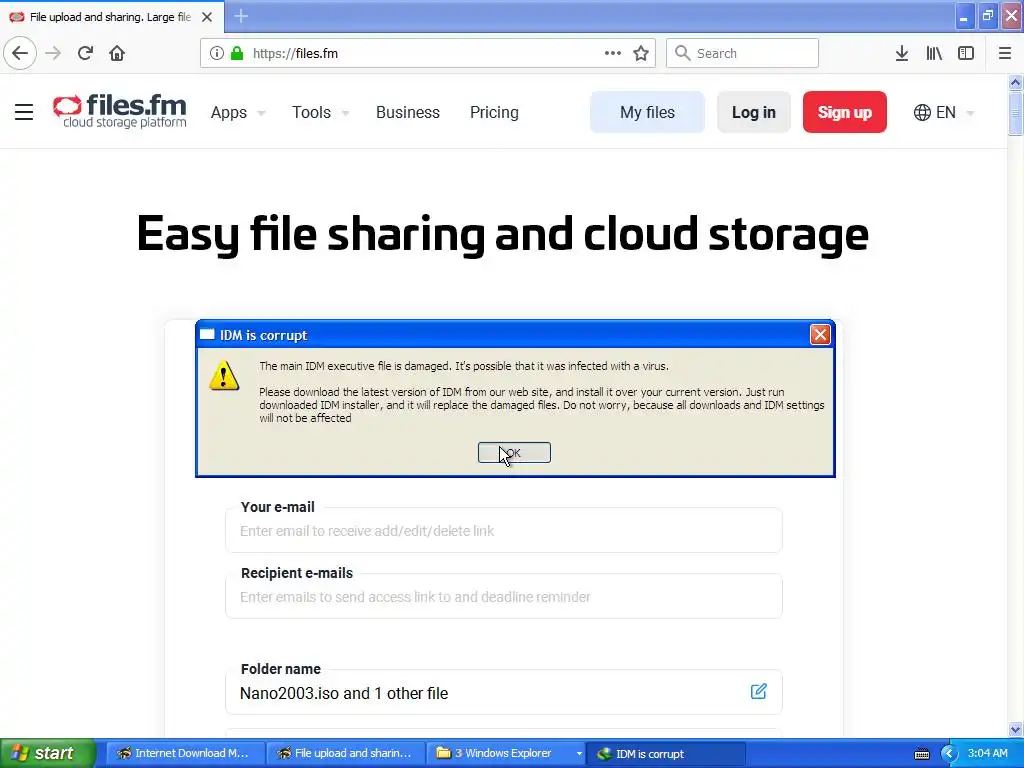
Task: Click the vertical scrollbar thumb
Action: 1015,113
